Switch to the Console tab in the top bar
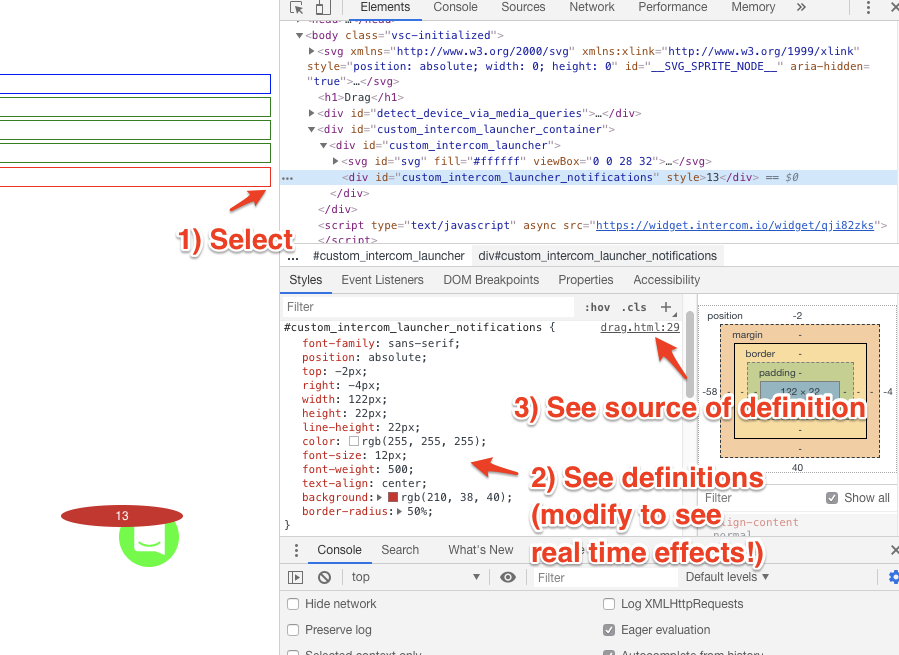The height and width of the screenshot is (655, 899). coord(455,7)
